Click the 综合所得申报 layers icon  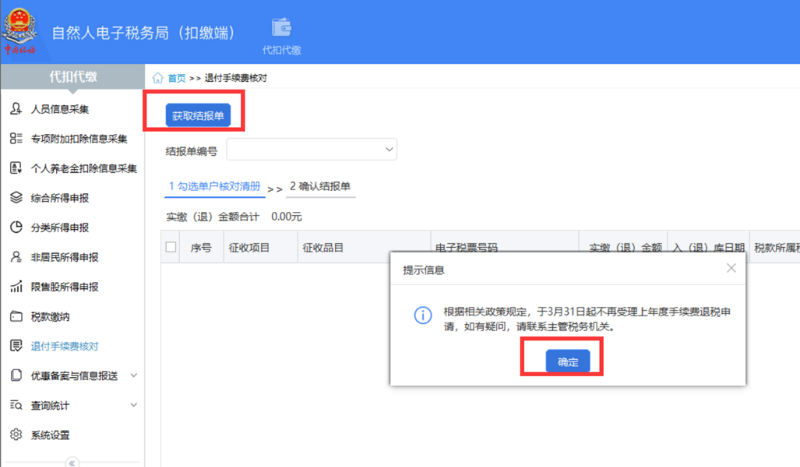[x=16, y=198]
